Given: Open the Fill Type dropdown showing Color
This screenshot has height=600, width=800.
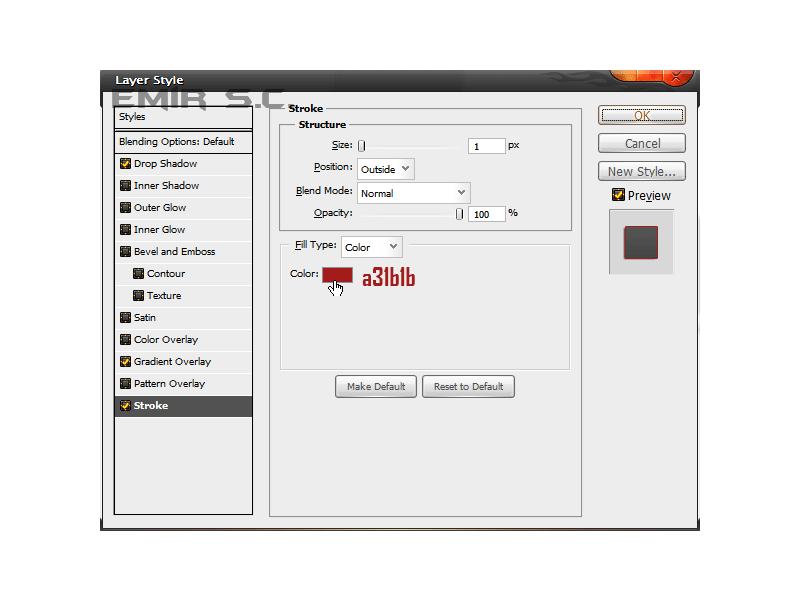Looking at the screenshot, I should 372,247.
